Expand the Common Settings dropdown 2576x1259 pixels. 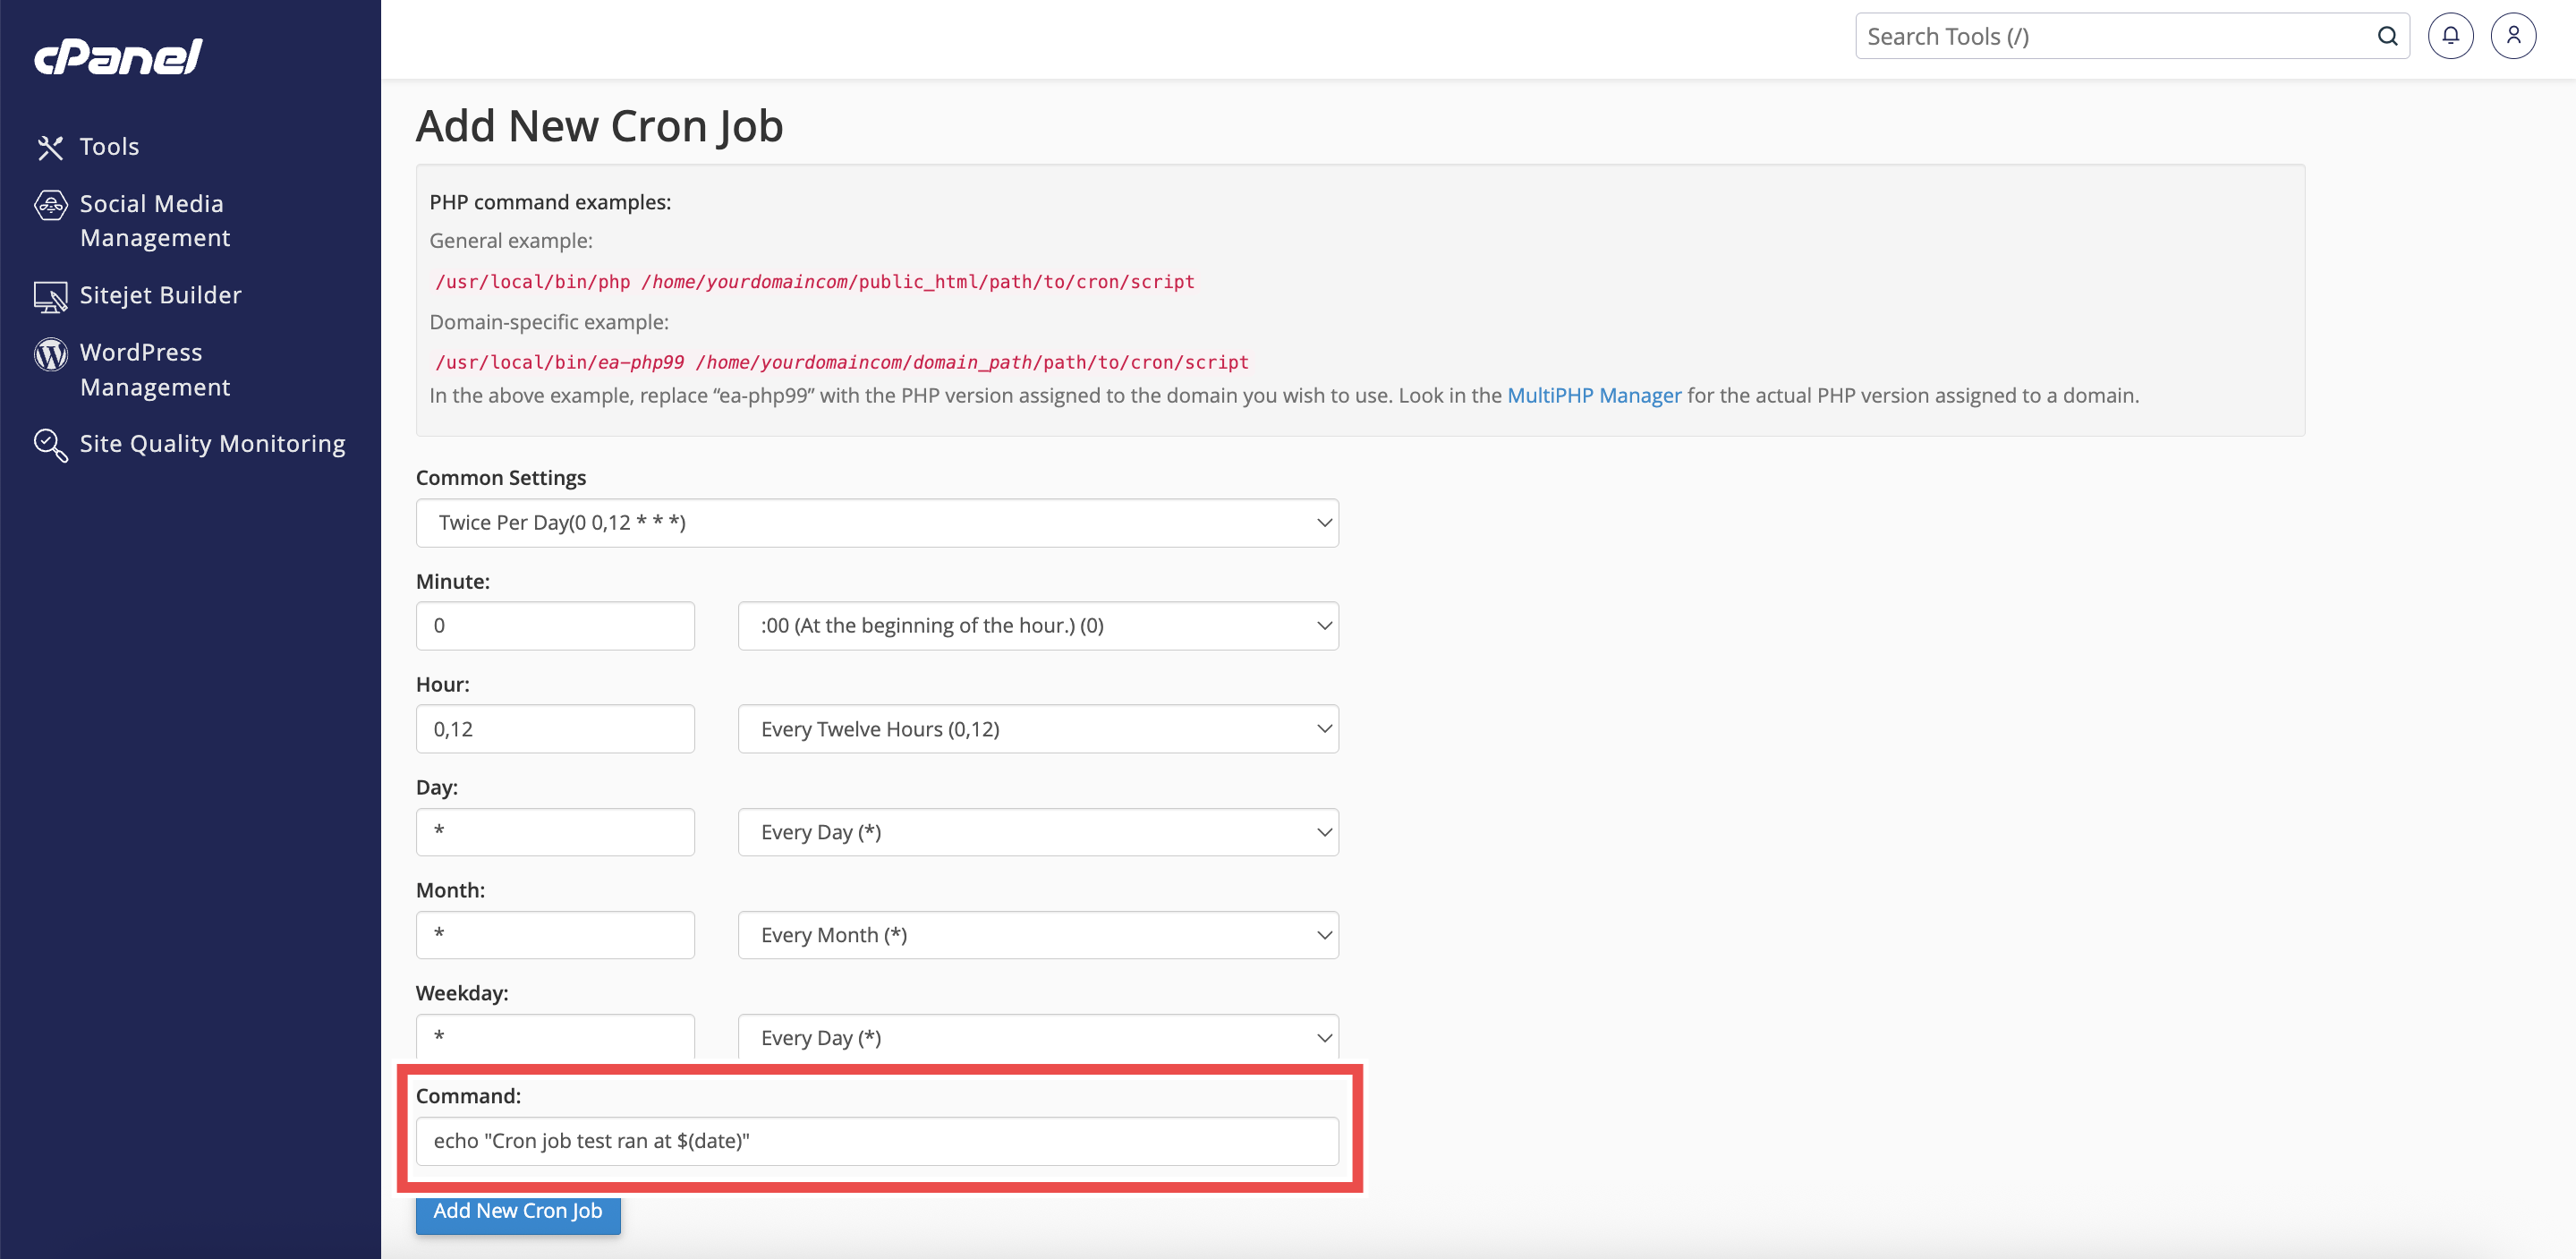coord(877,523)
